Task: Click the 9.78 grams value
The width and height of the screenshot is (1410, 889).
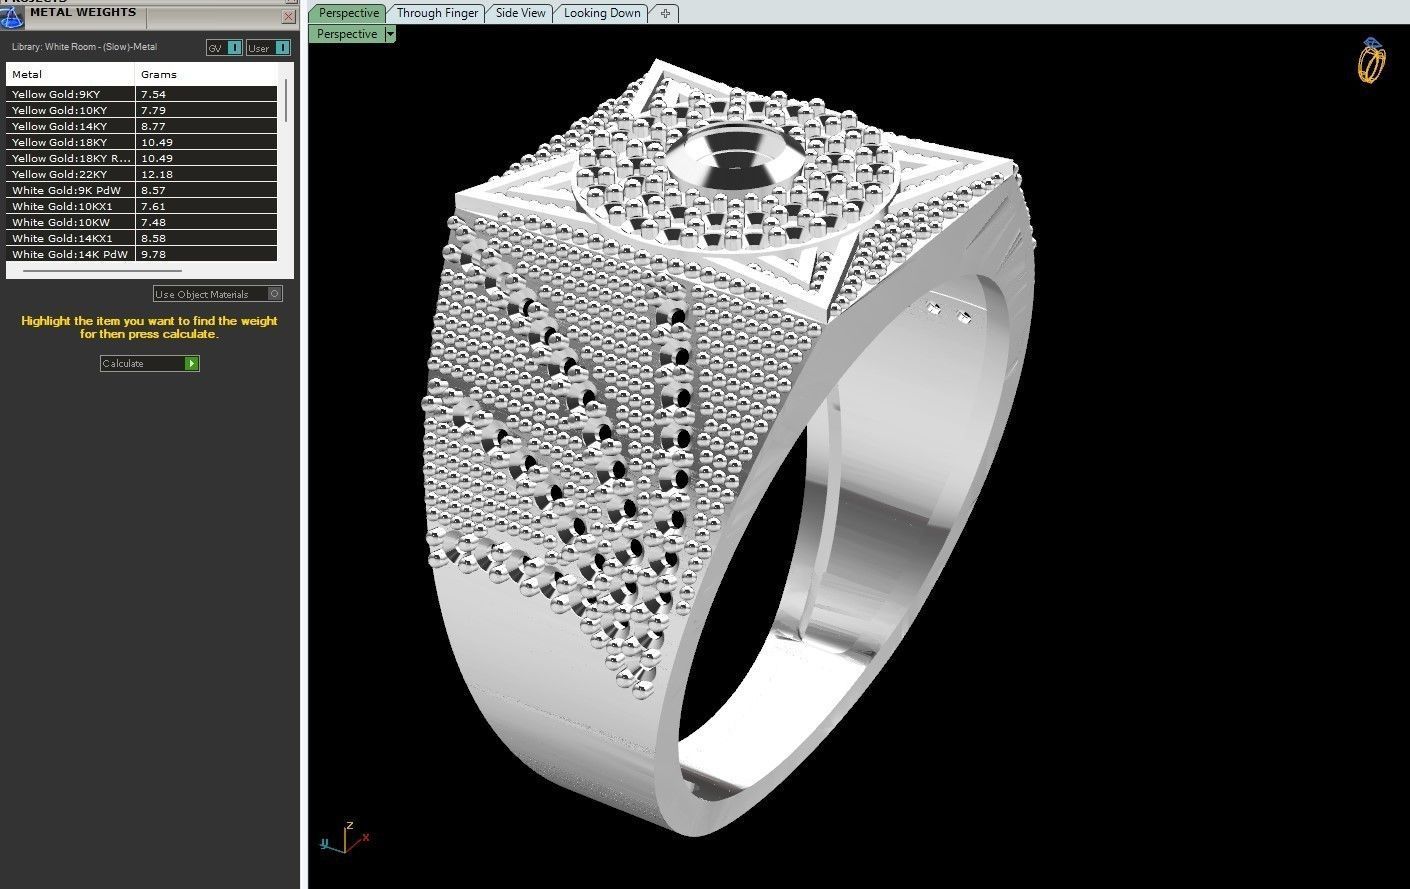Action: tap(153, 254)
